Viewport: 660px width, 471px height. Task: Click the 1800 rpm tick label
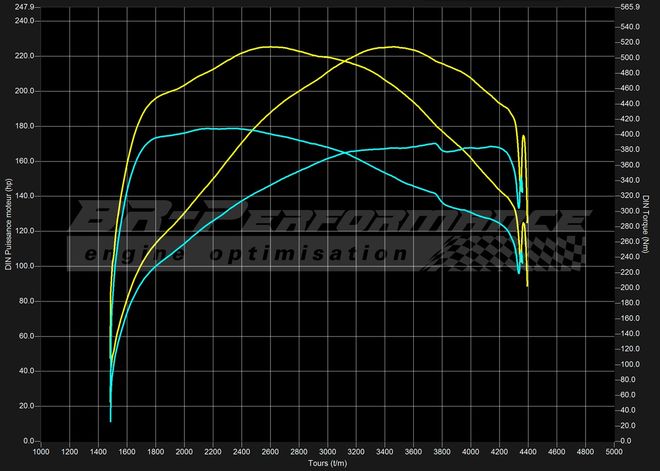tap(155, 452)
